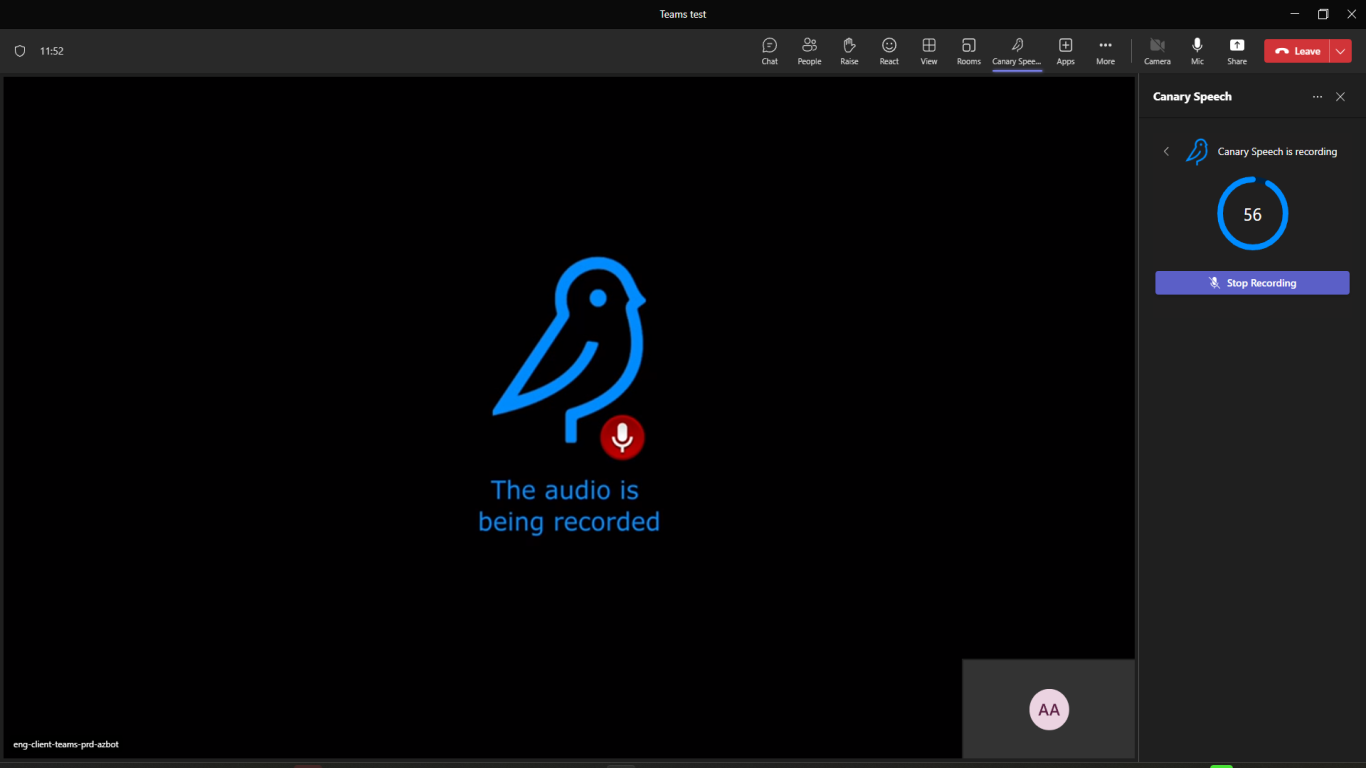Open the React emoji options
Viewport: 1366px width, 768px height.
pyautogui.click(x=889, y=51)
